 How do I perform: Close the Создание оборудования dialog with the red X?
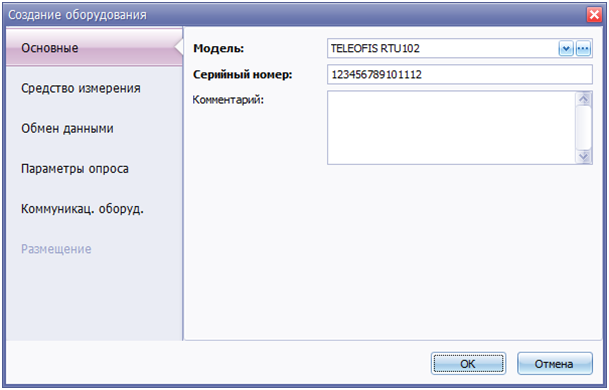point(594,15)
